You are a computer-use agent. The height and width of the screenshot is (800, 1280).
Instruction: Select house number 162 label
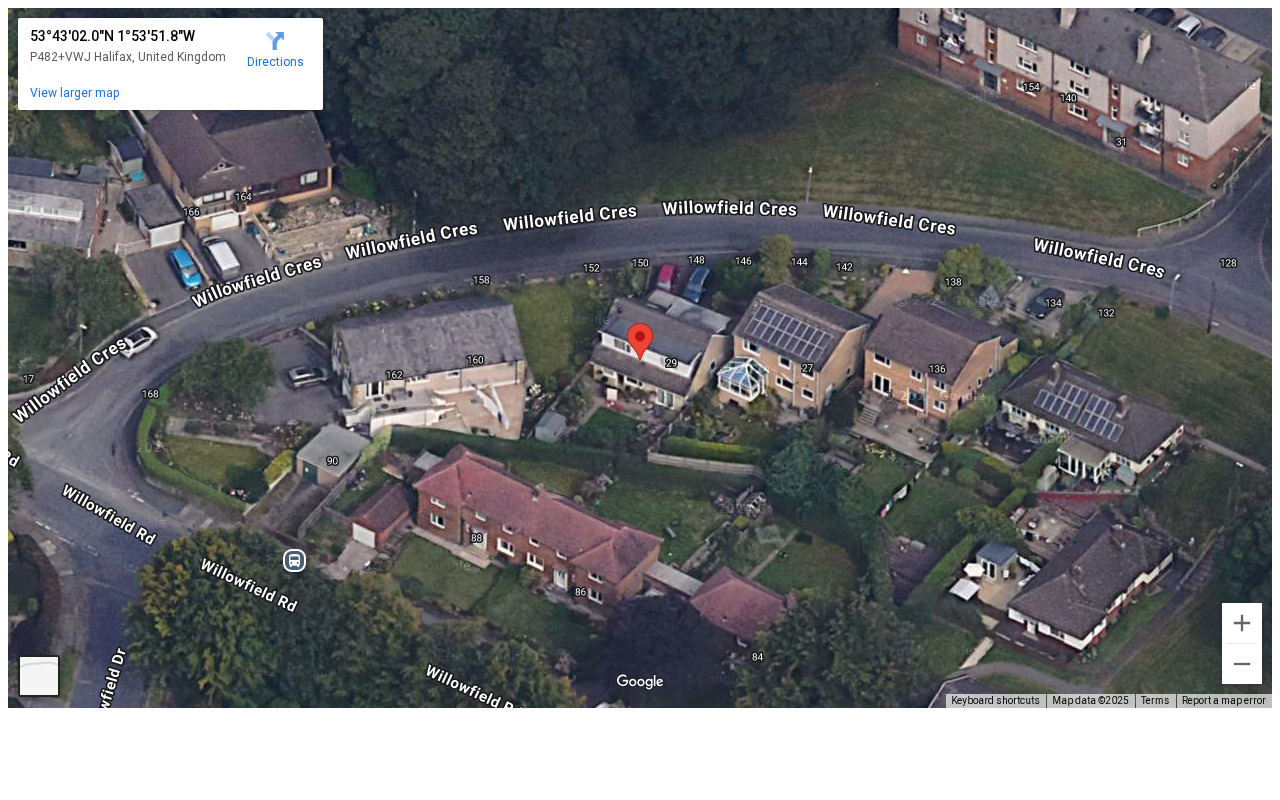click(394, 375)
